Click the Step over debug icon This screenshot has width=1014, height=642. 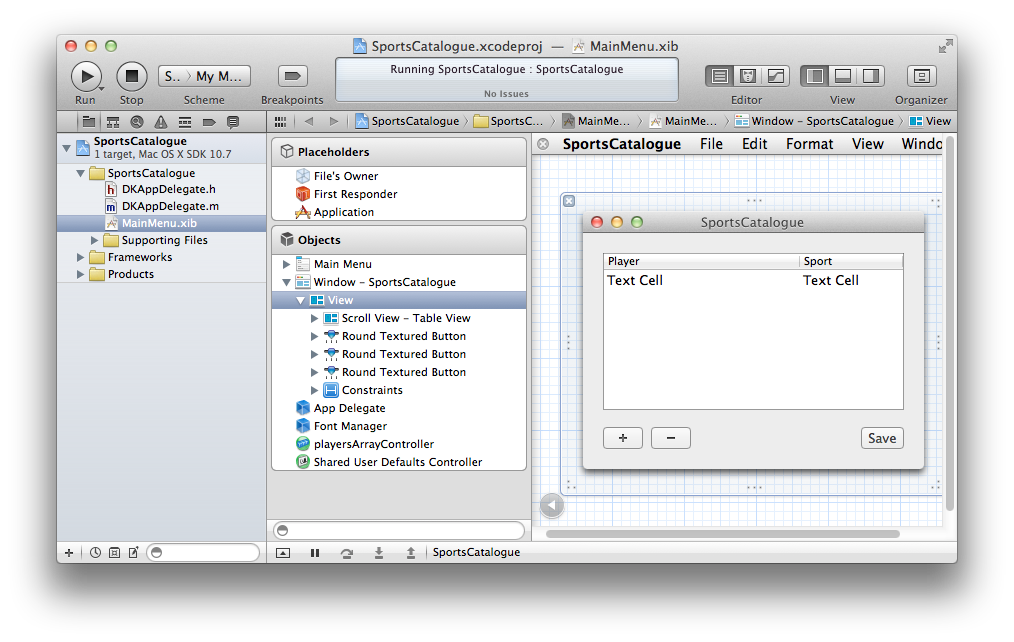pyautogui.click(x=347, y=553)
